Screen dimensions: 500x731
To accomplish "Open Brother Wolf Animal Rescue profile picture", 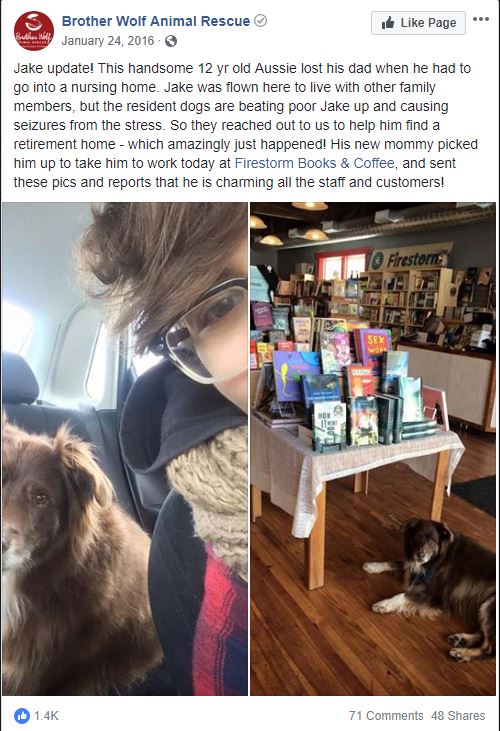I will click(34, 31).
